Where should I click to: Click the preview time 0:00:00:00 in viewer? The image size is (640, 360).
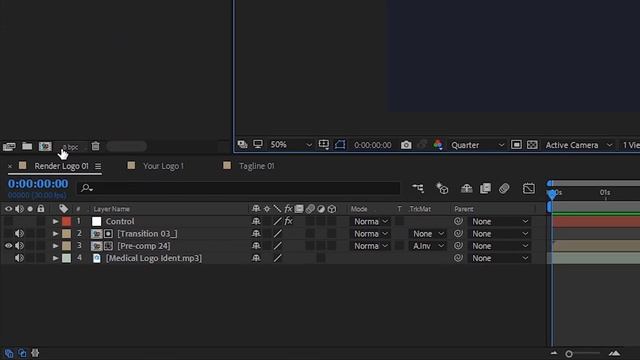pyautogui.click(x=373, y=145)
